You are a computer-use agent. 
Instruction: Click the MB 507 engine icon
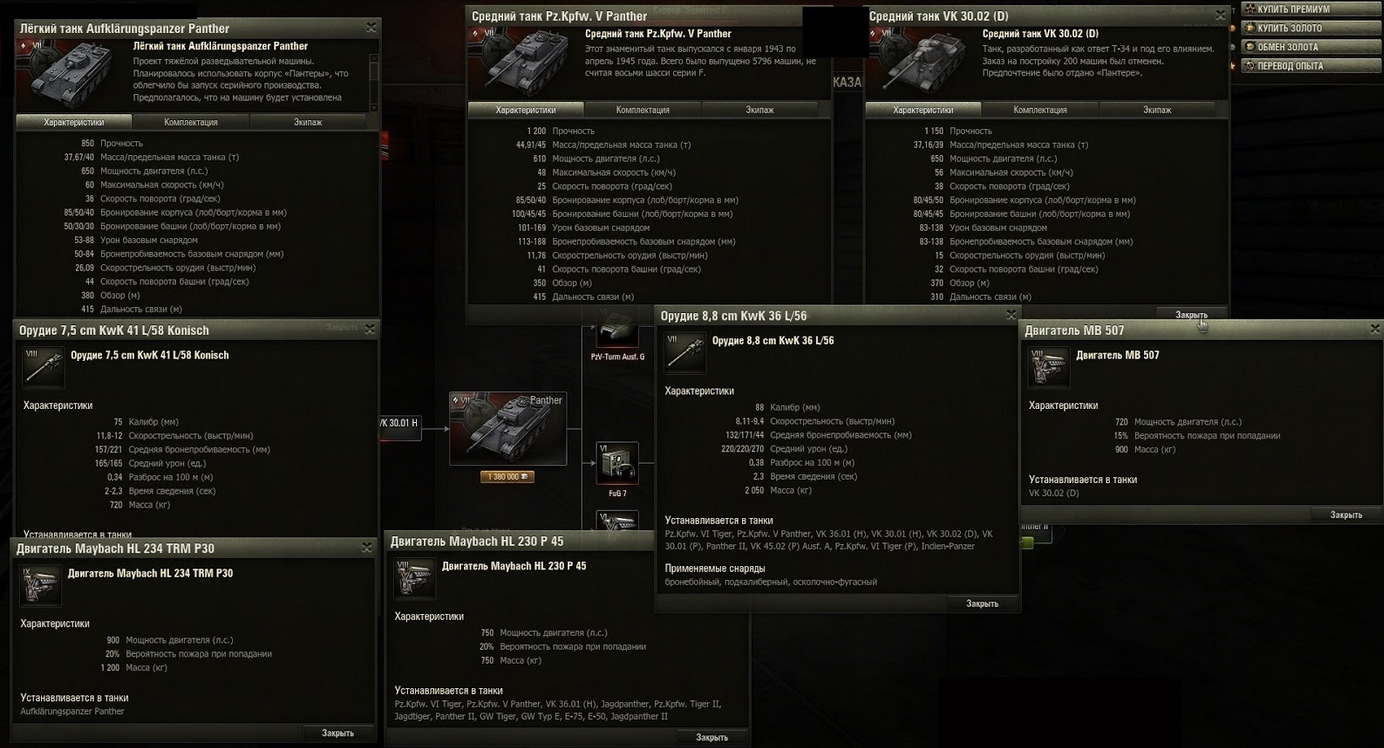click(x=1049, y=368)
